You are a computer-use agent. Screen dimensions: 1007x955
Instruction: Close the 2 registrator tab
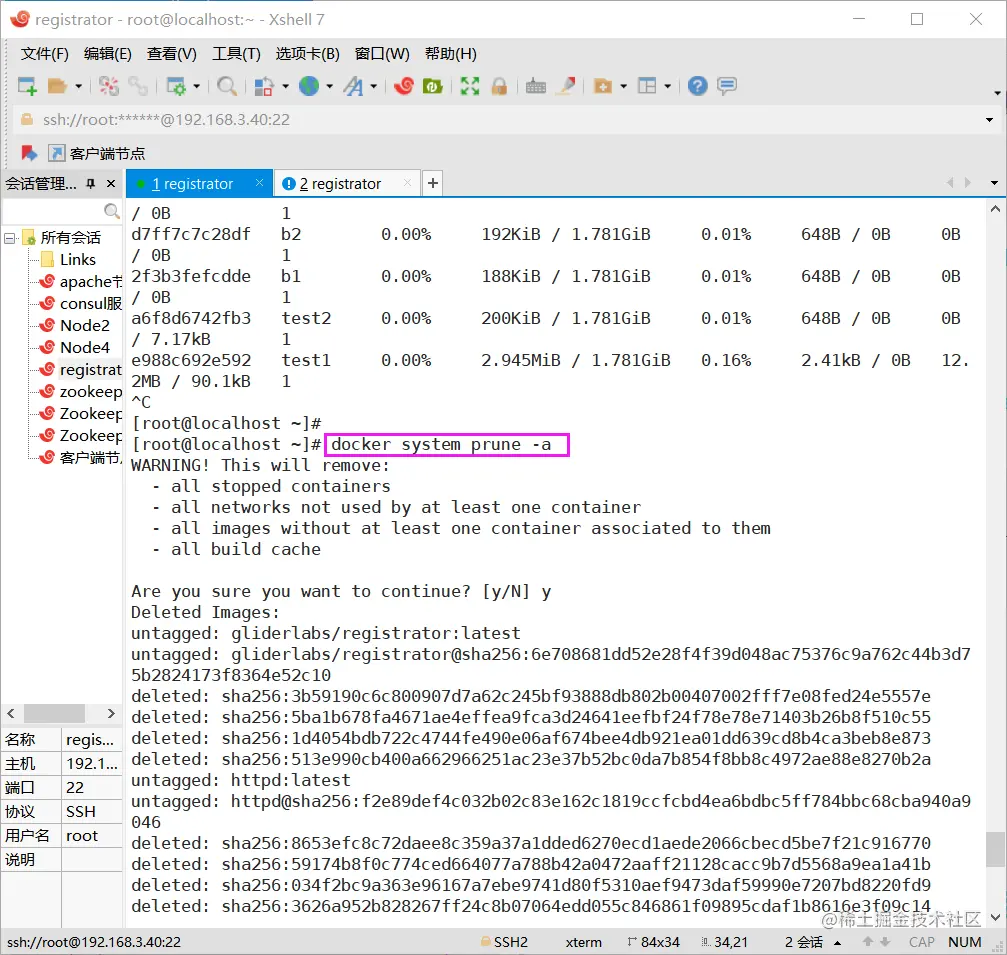coord(407,183)
